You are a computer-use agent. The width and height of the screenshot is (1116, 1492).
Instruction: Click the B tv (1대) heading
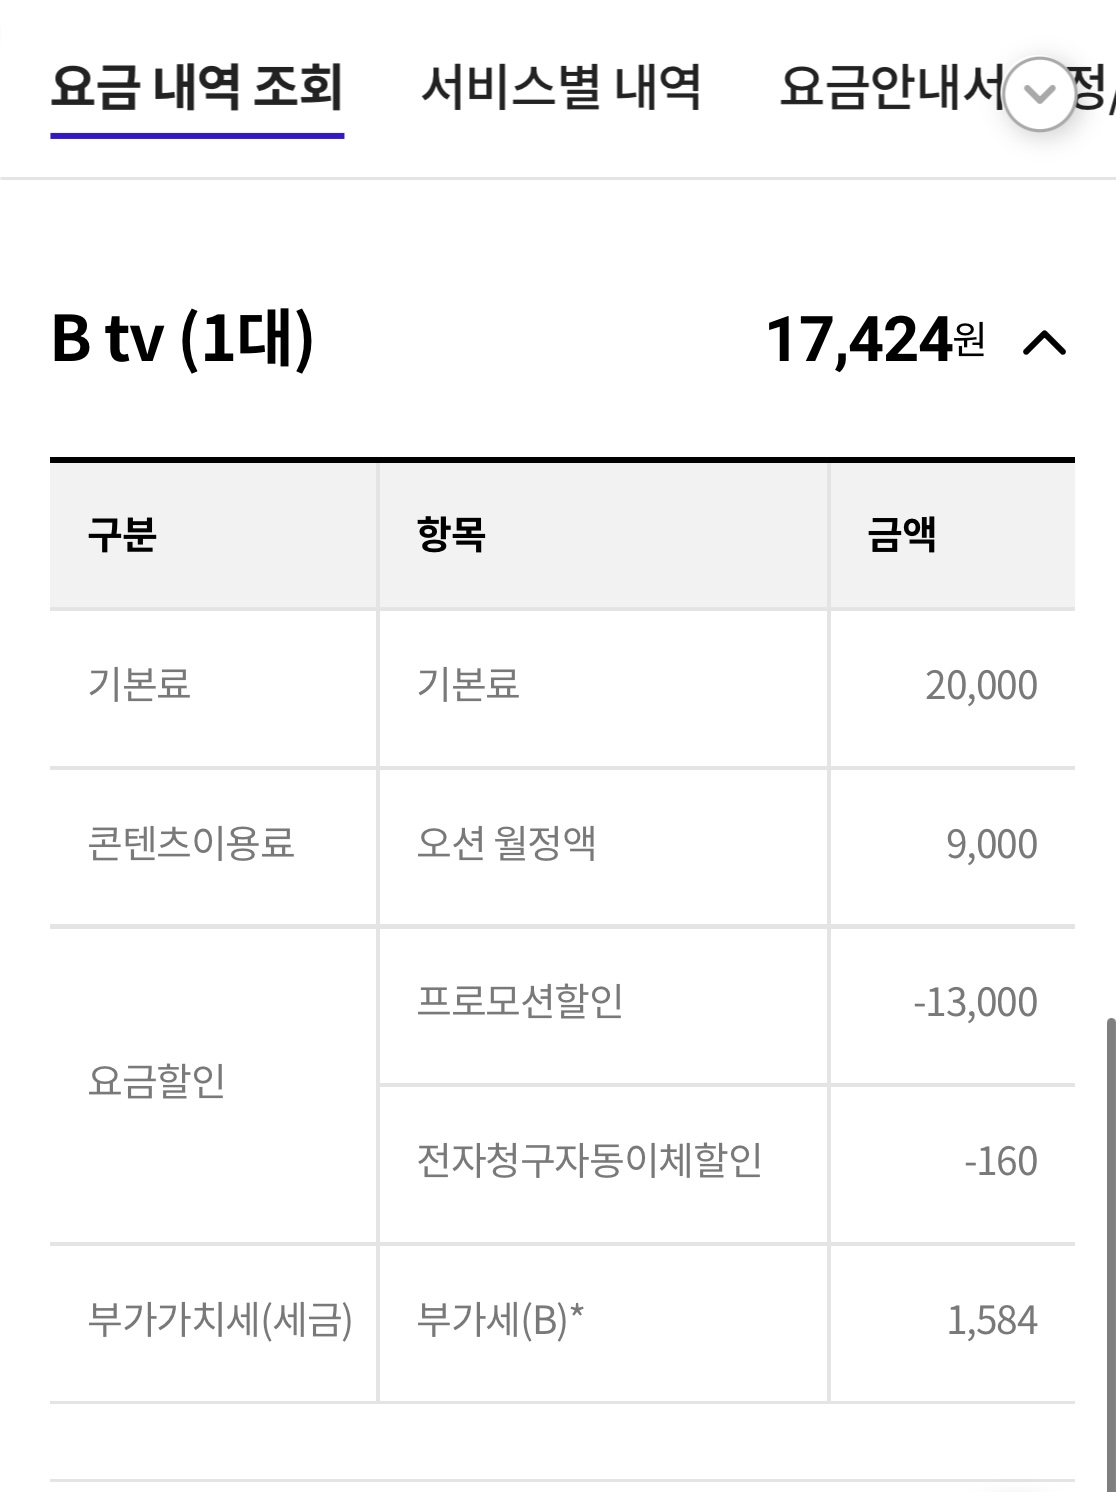click(x=182, y=338)
